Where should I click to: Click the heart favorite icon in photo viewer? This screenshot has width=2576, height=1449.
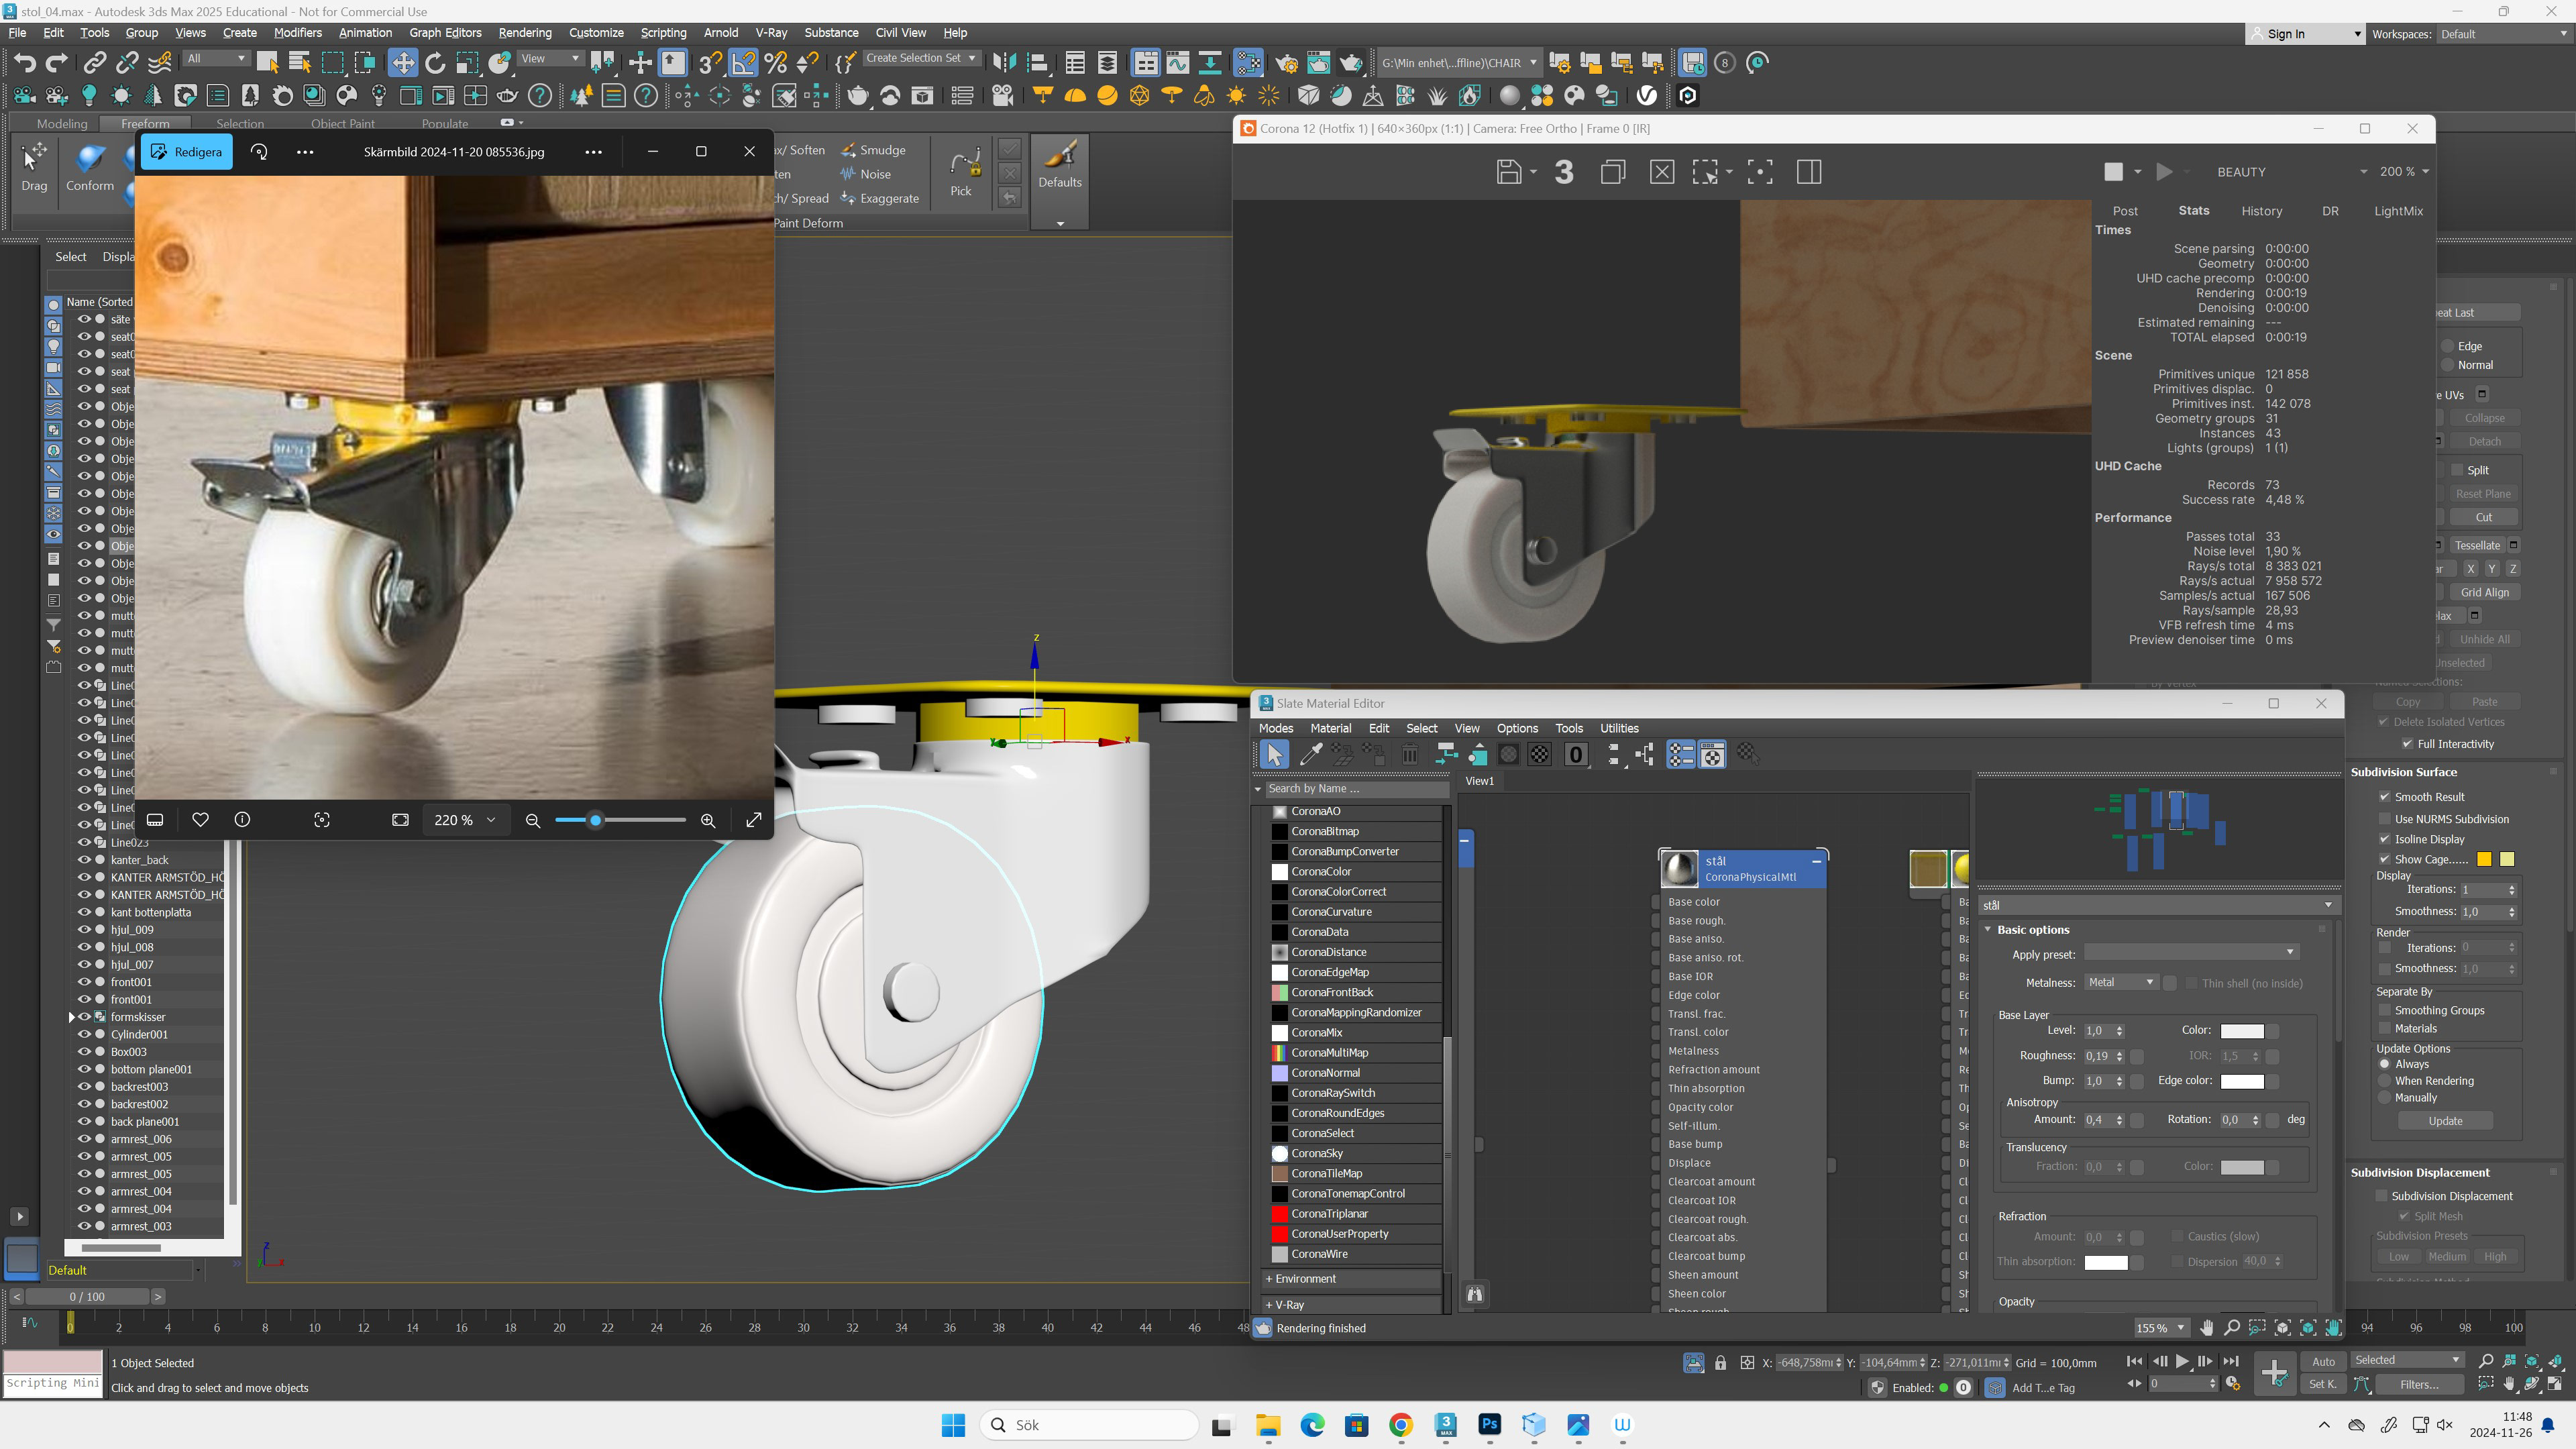(200, 820)
